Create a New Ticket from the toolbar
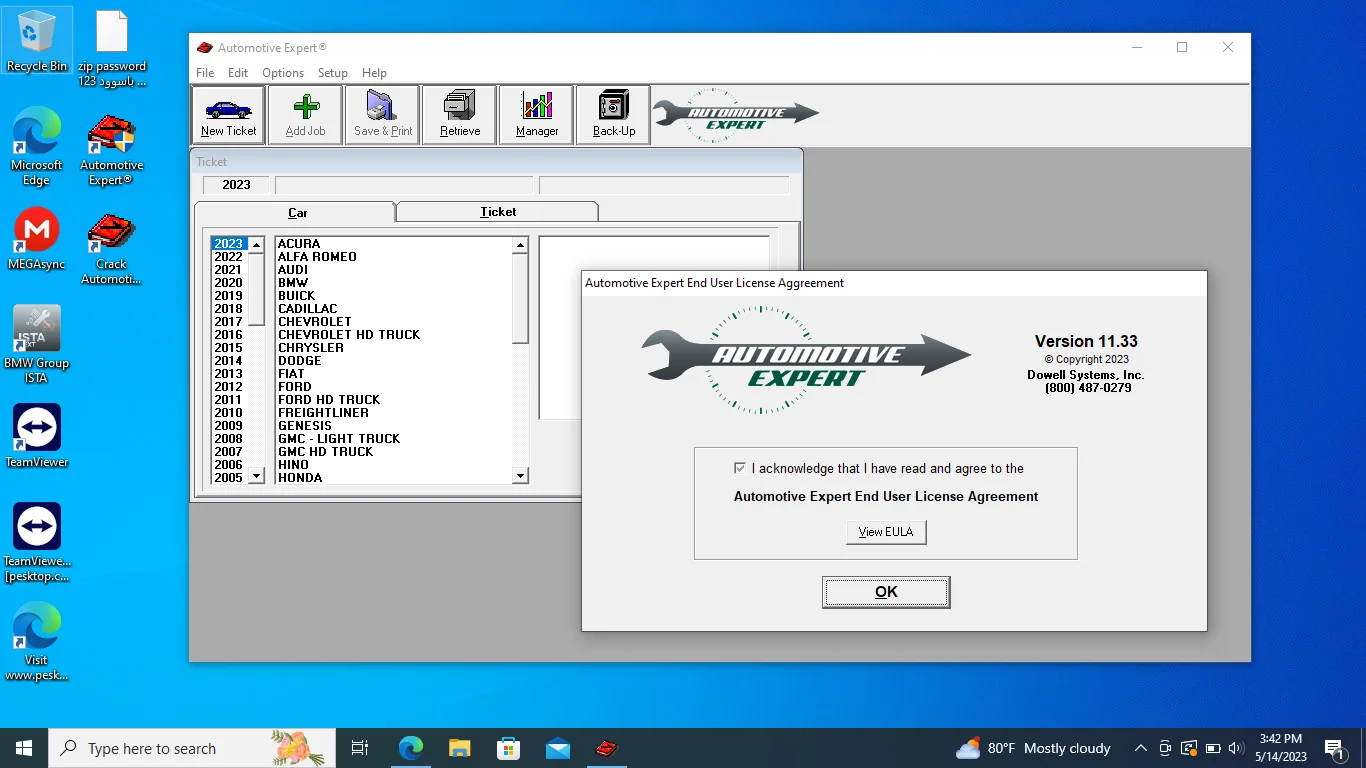The height and width of the screenshot is (768, 1366). 227,114
